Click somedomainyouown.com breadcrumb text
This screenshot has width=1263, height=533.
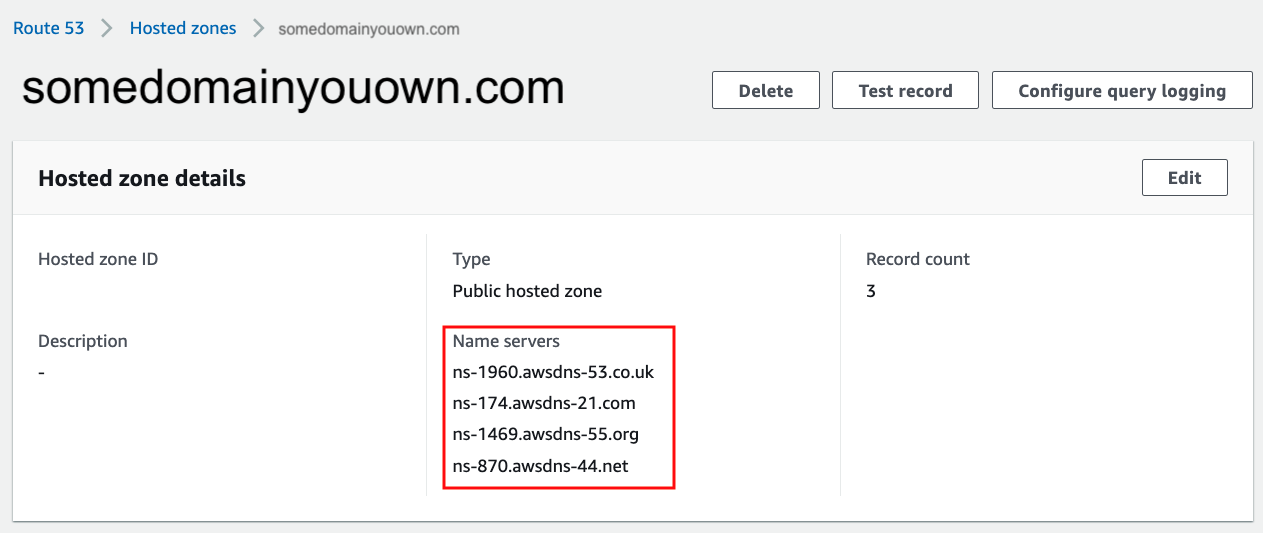(x=369, y=29)
